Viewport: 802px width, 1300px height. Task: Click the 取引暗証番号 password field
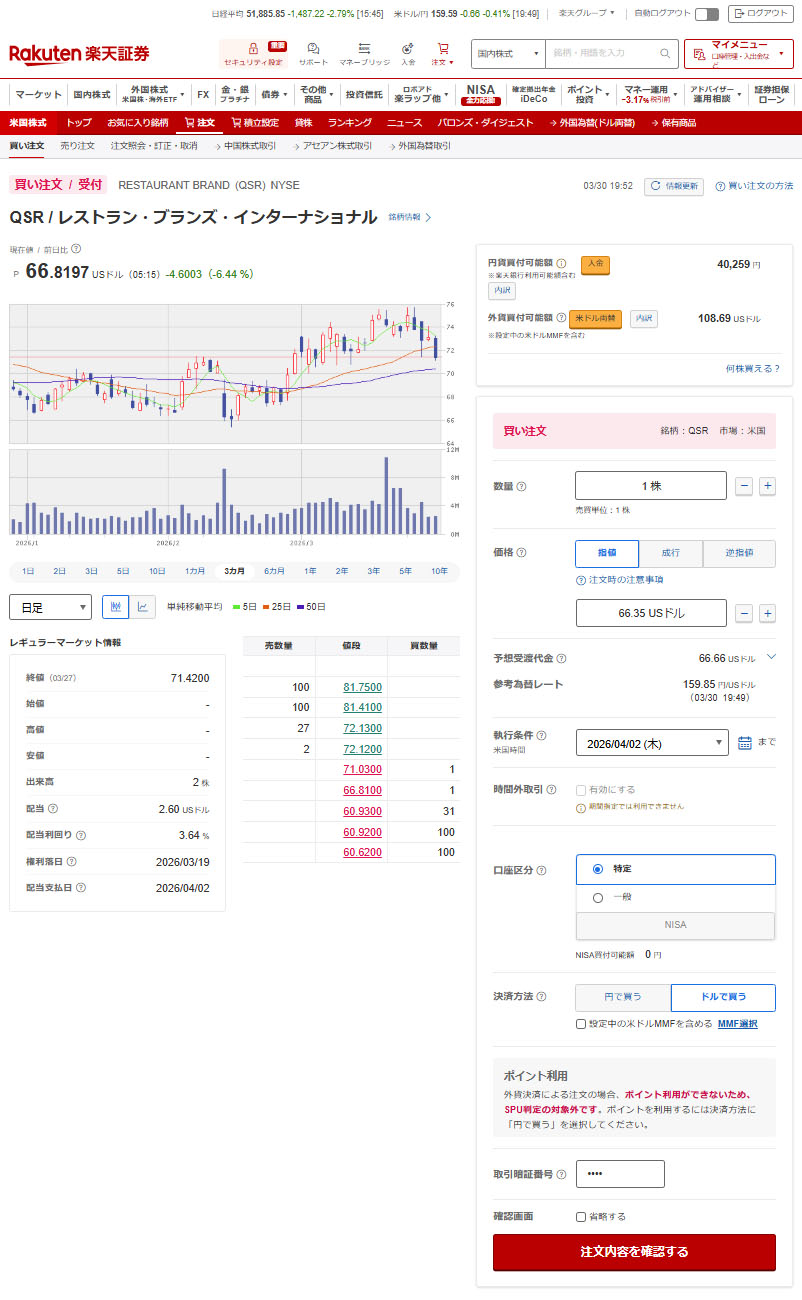pyautogui.click(x=620, y=1174)
